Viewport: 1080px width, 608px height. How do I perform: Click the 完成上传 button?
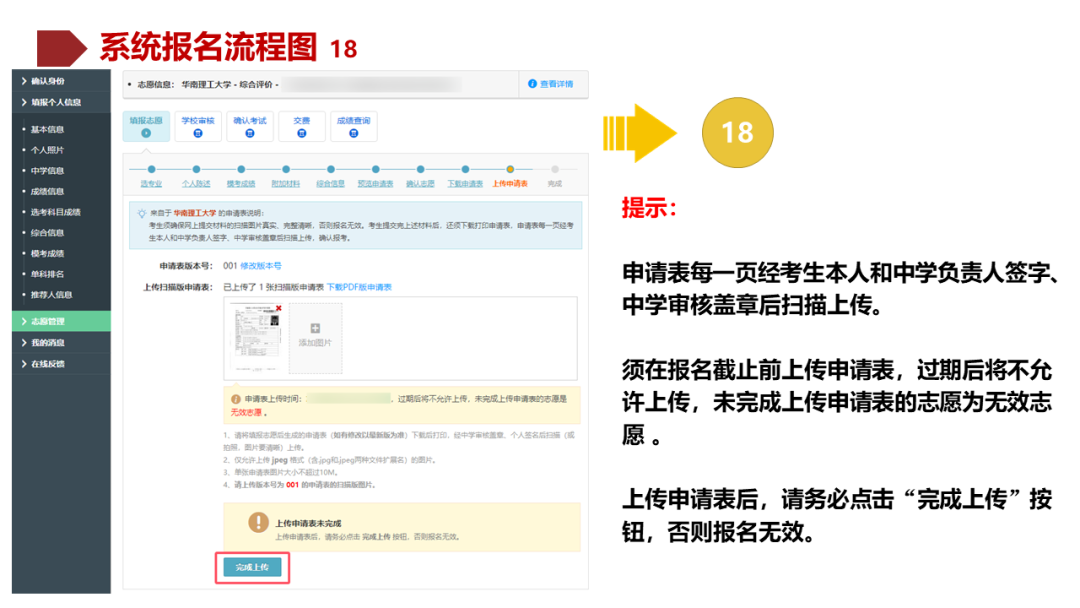tap(252, 565)
